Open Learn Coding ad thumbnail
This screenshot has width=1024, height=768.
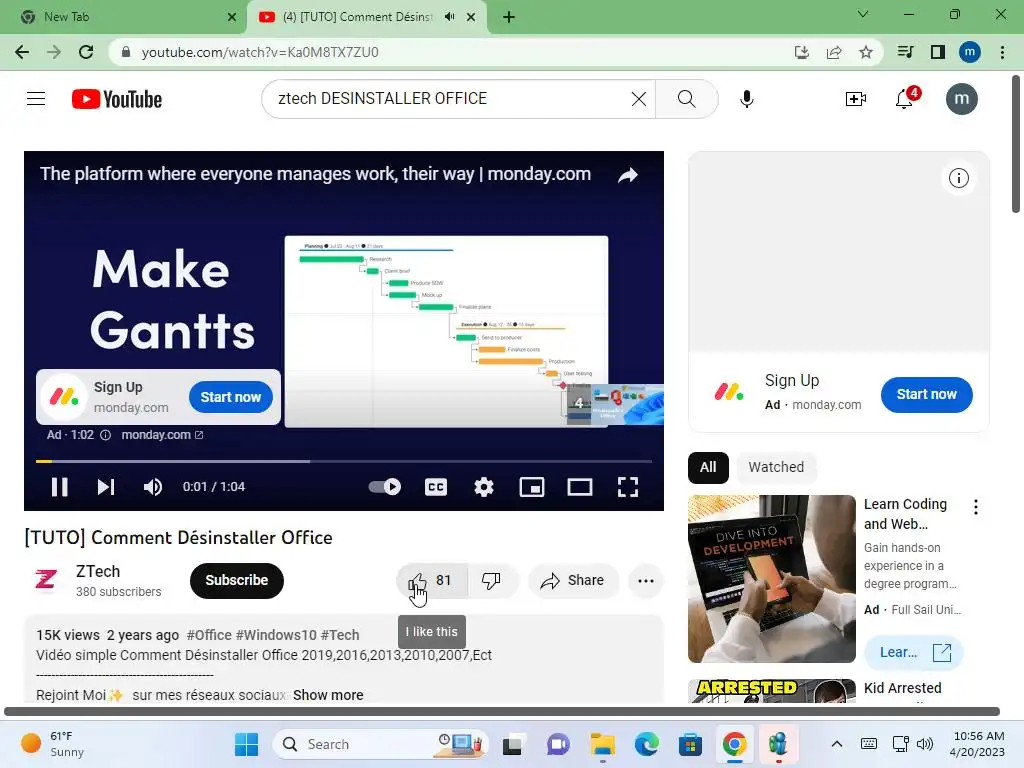tap(771, 579)
